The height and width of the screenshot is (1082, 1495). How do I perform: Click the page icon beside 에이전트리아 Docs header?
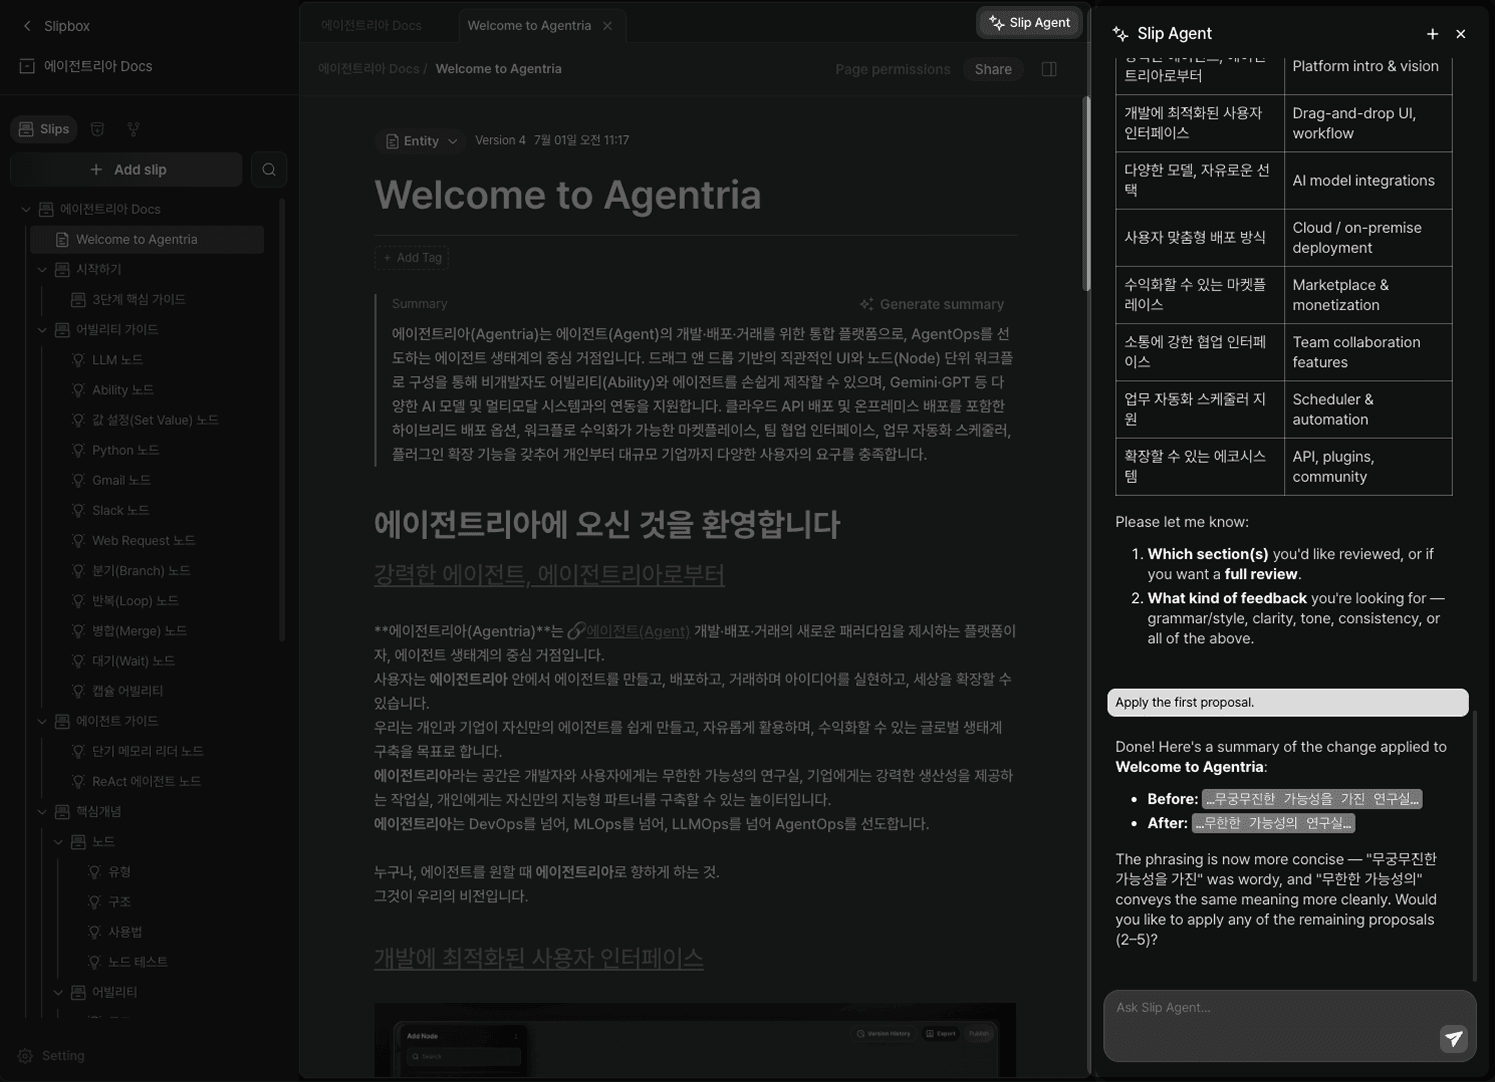27,66
